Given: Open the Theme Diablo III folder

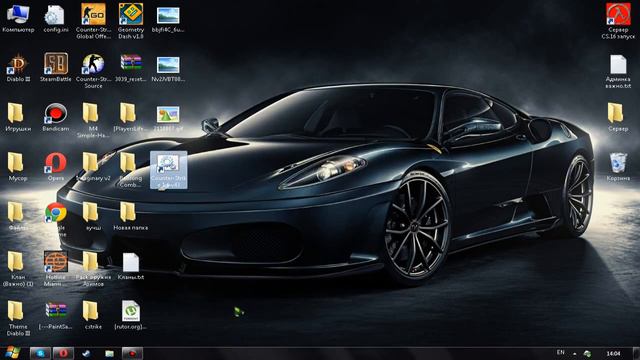Looking at the screenshot, I should [x=18, y=318].
